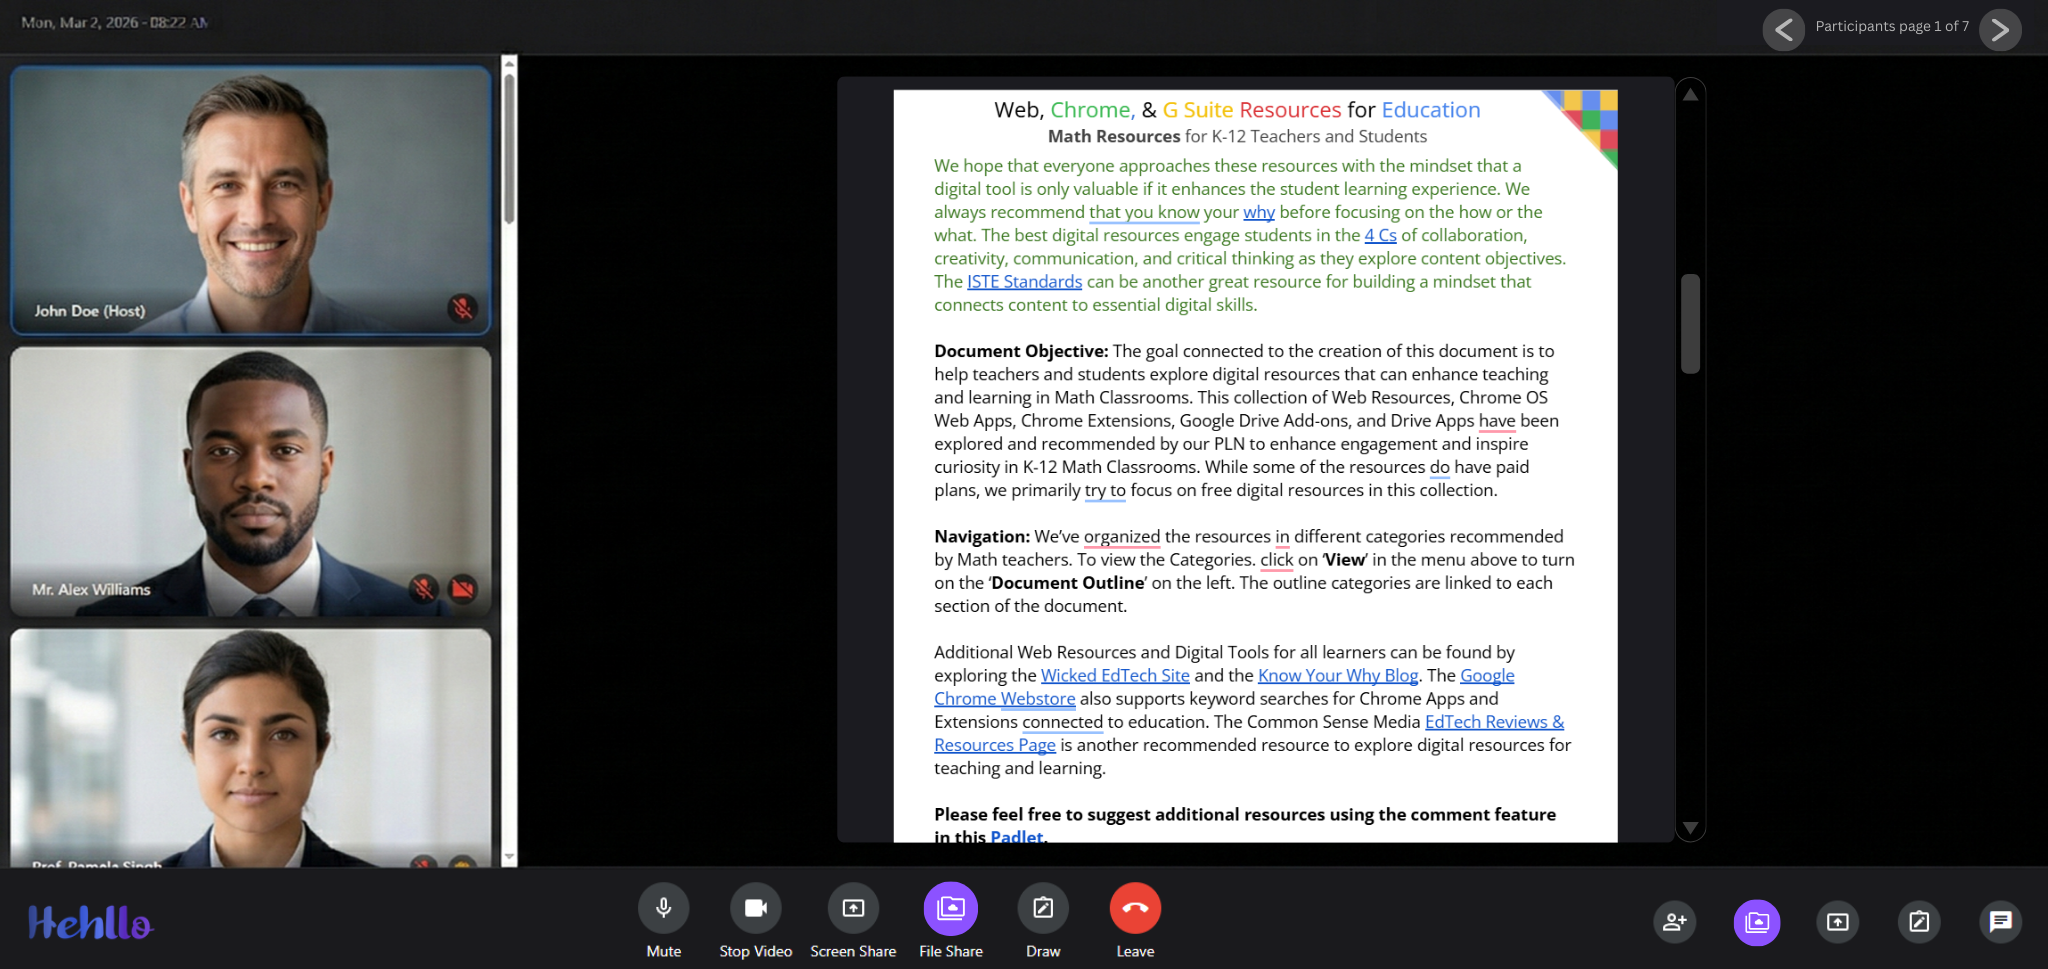
Task: Click John Doe's muted microphone icon
Action: pyautogui.click(x=462, y=308)
